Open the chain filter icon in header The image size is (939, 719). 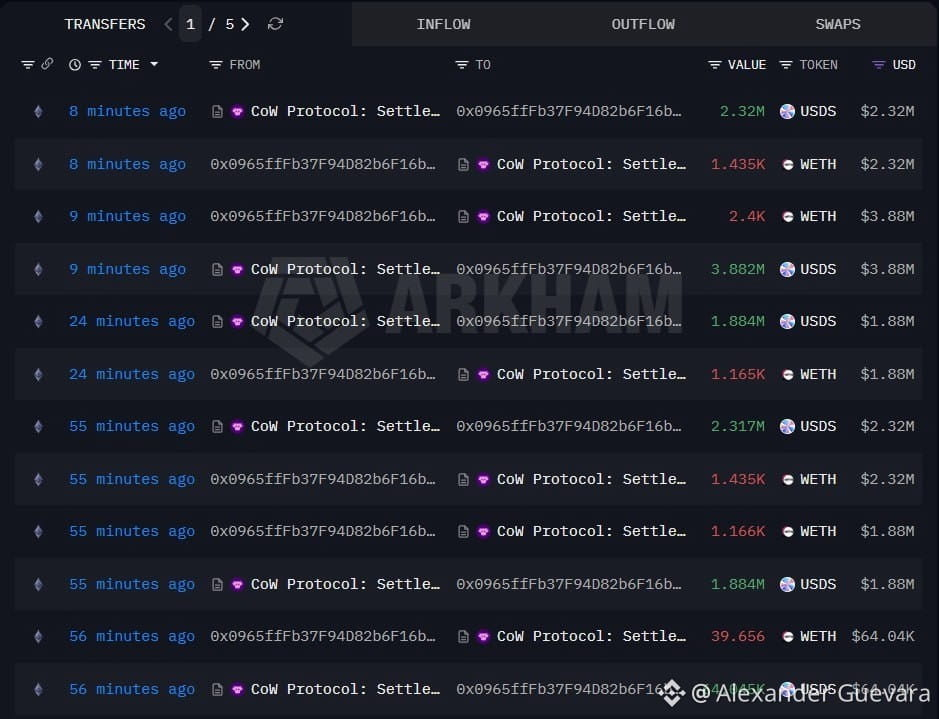pos(28,65)
